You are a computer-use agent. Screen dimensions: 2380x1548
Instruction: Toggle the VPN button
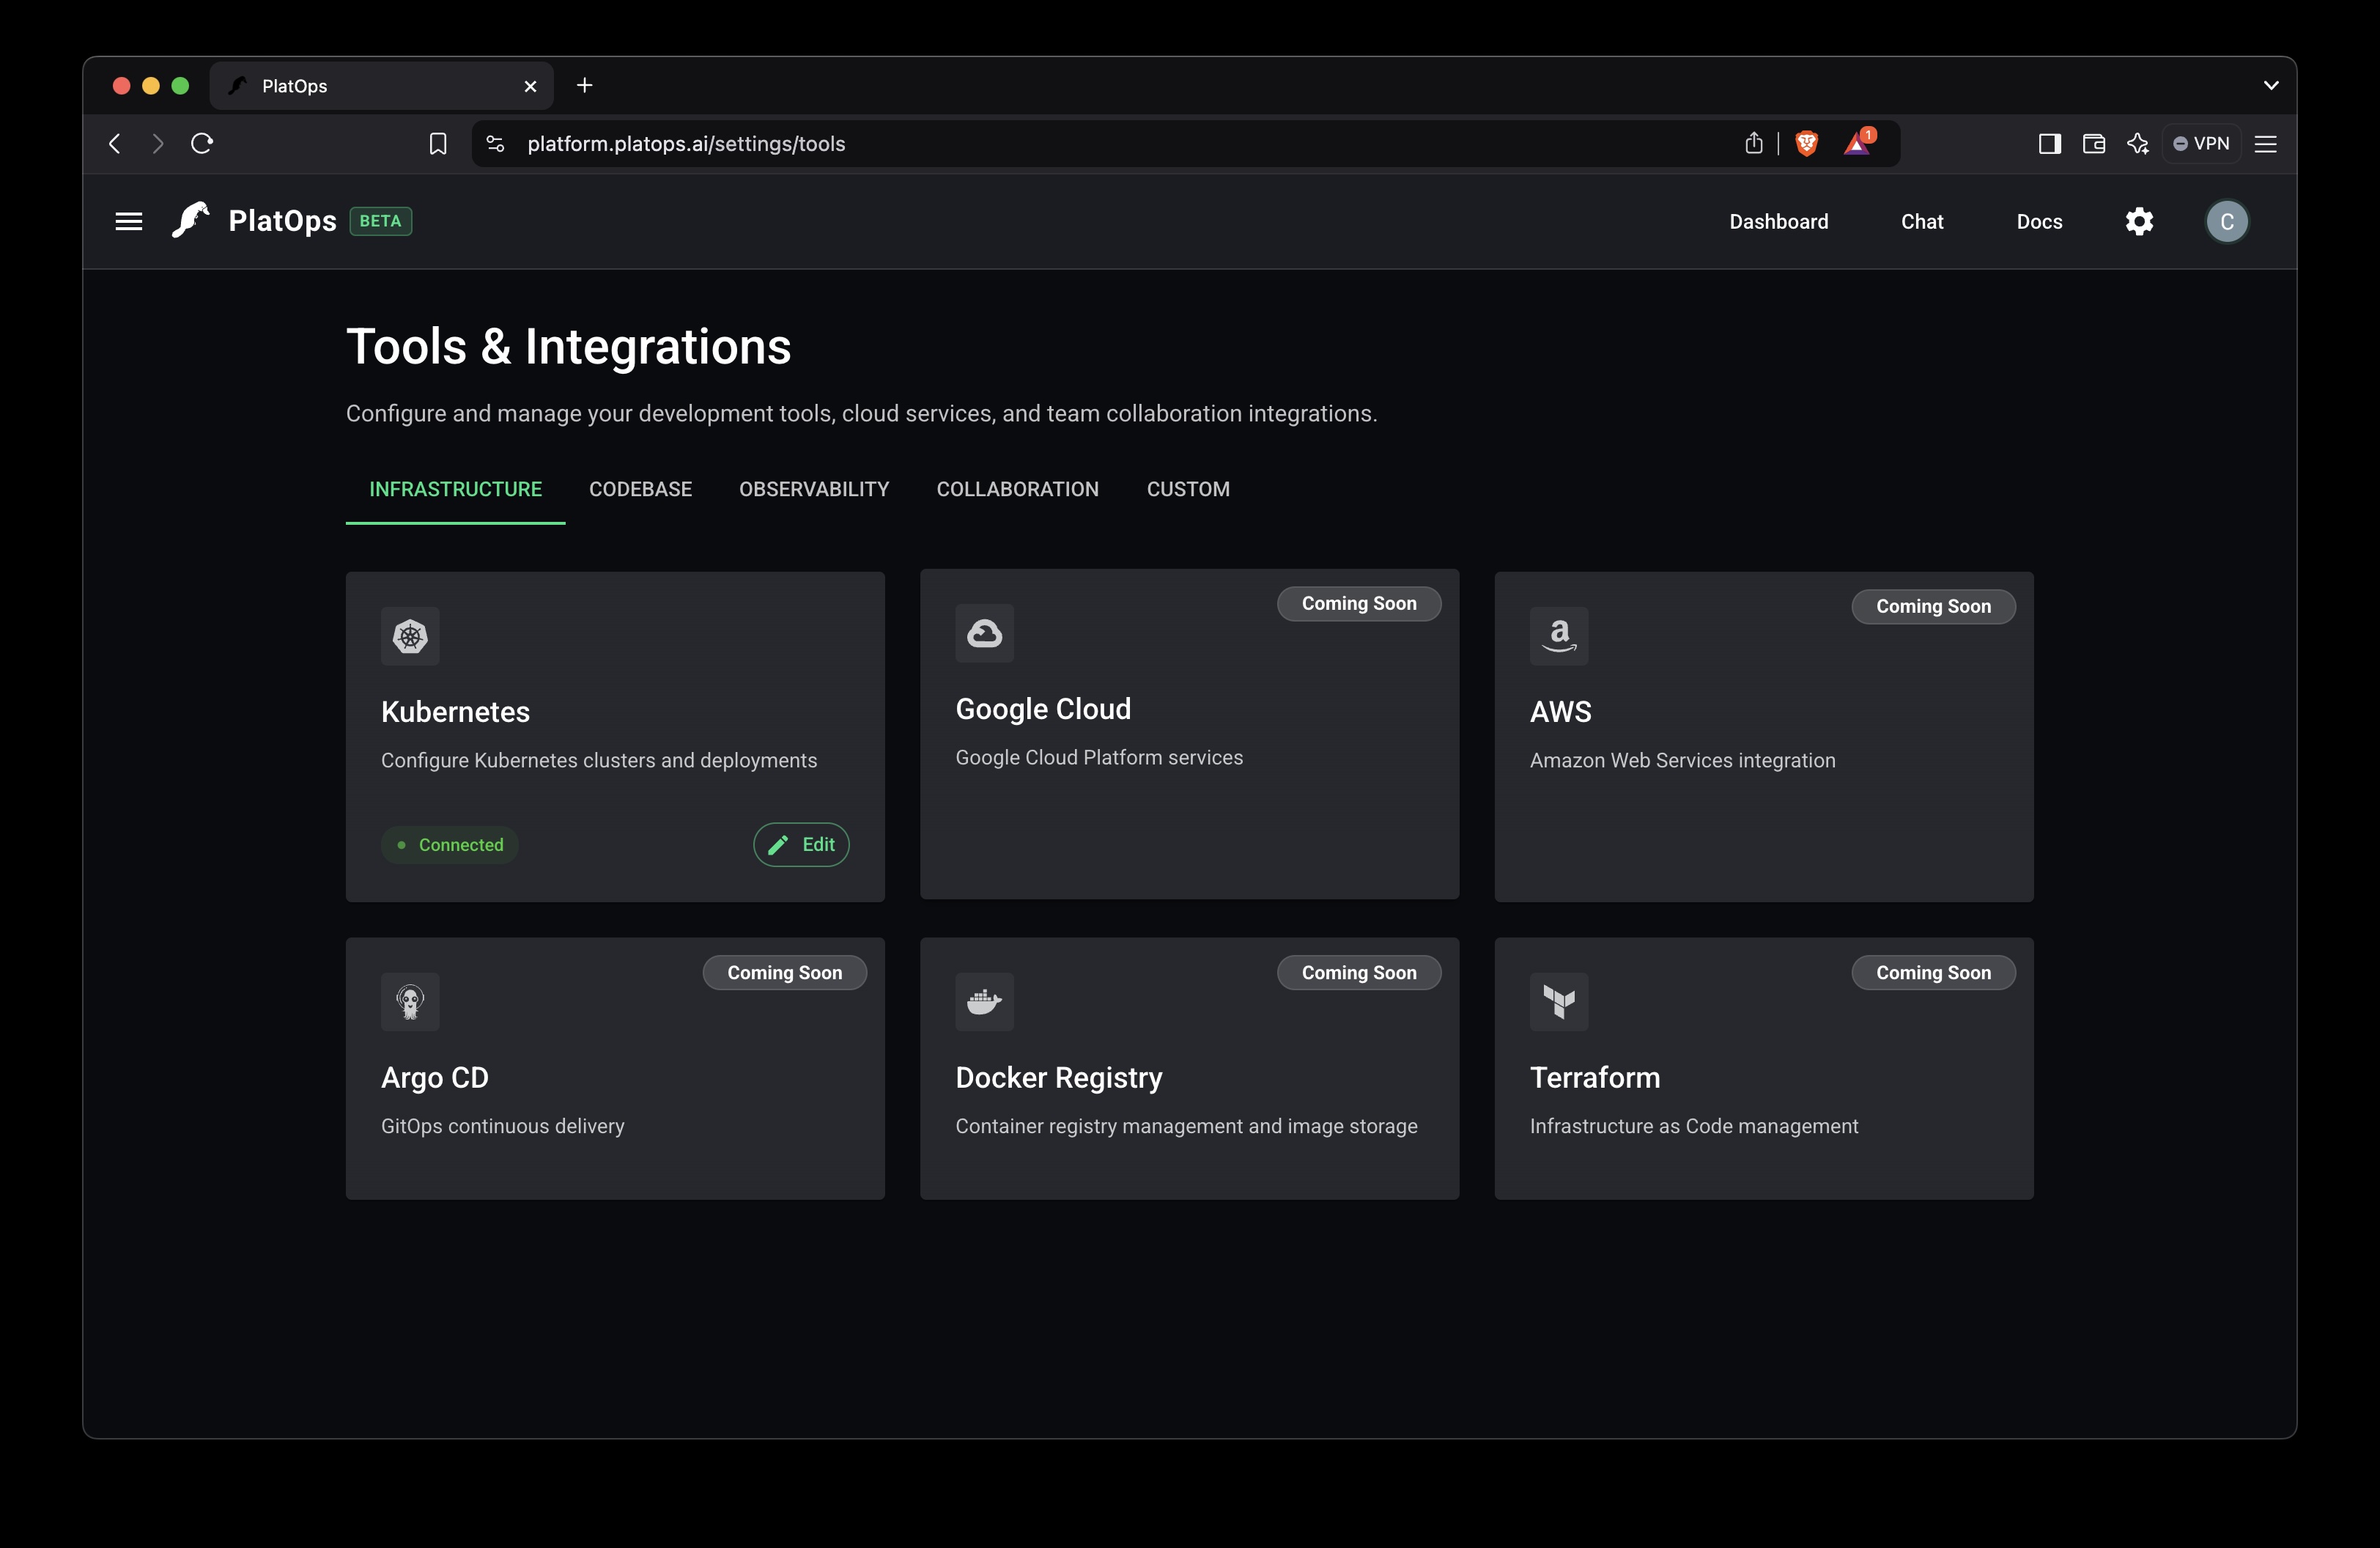click(x=2201, y=144)
